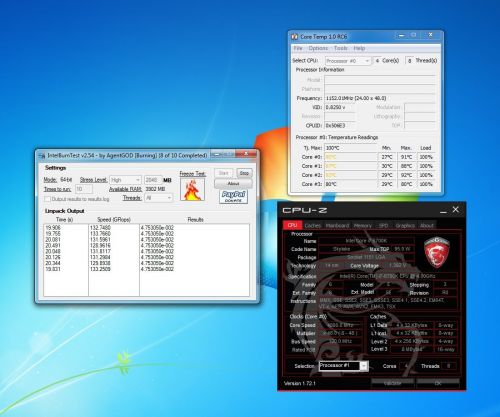
Task: Toggle 'Output results to results.log' checkbox
Action: (47, 199)
